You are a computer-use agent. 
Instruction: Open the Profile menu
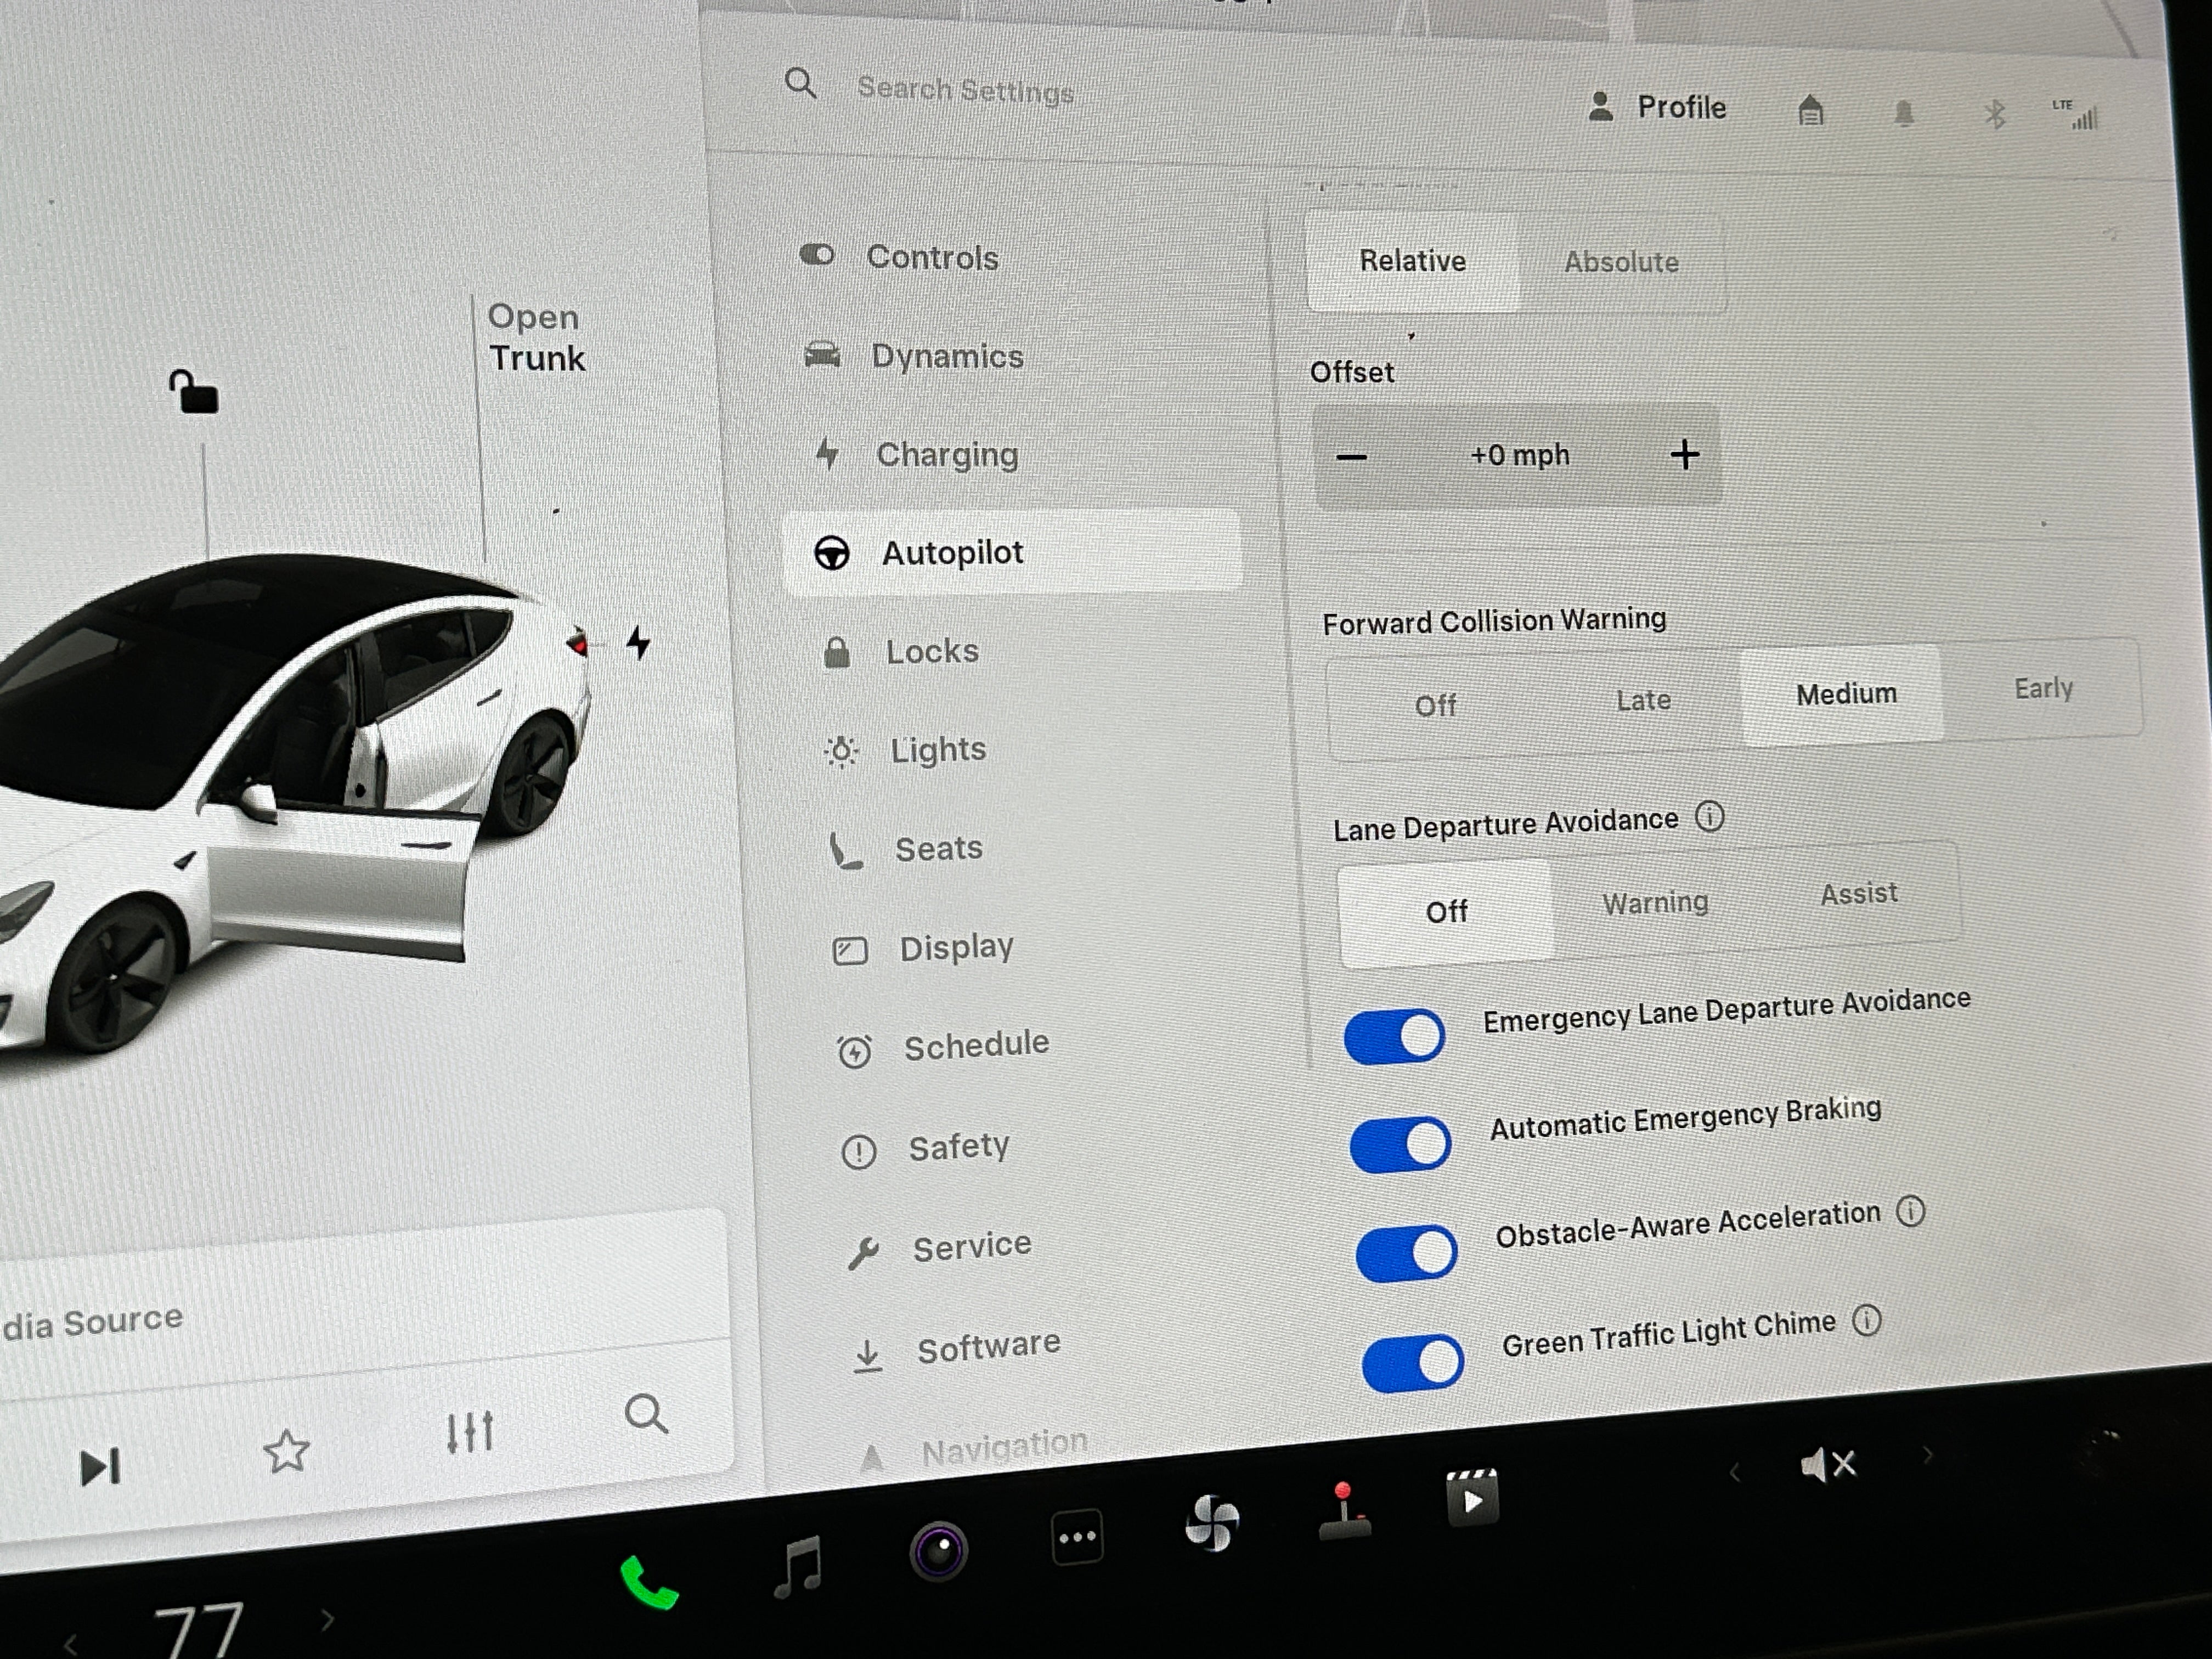coord(1657,107)
